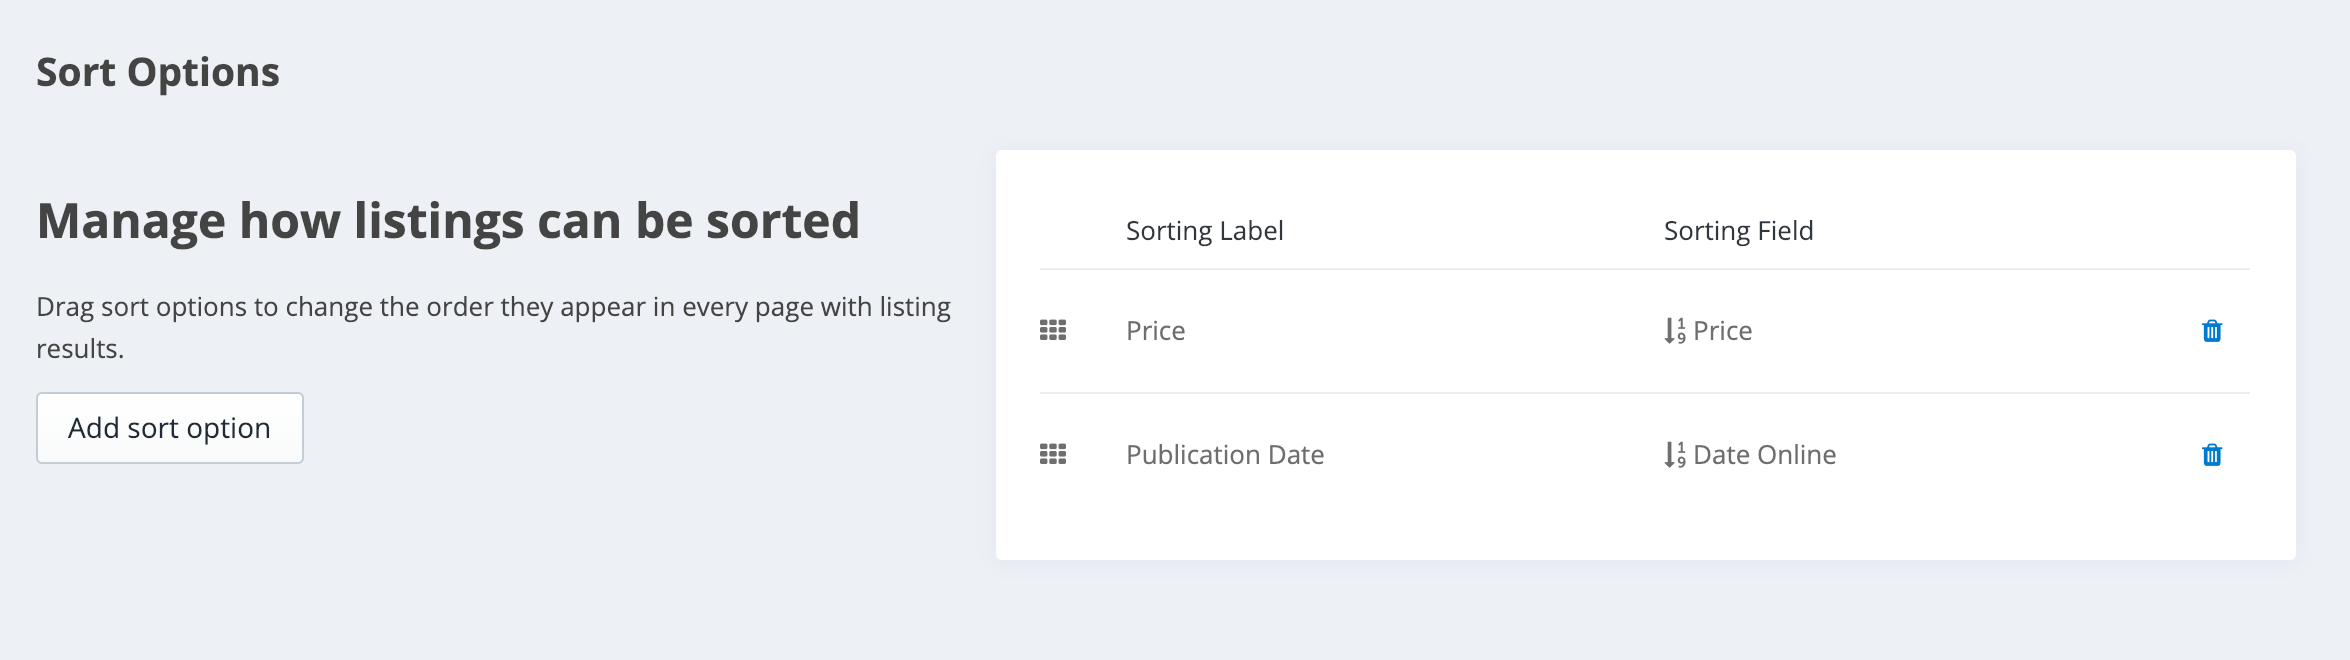Click the Sort Options page title
This screenshot has height=660, width=2350.
[158, 73]
